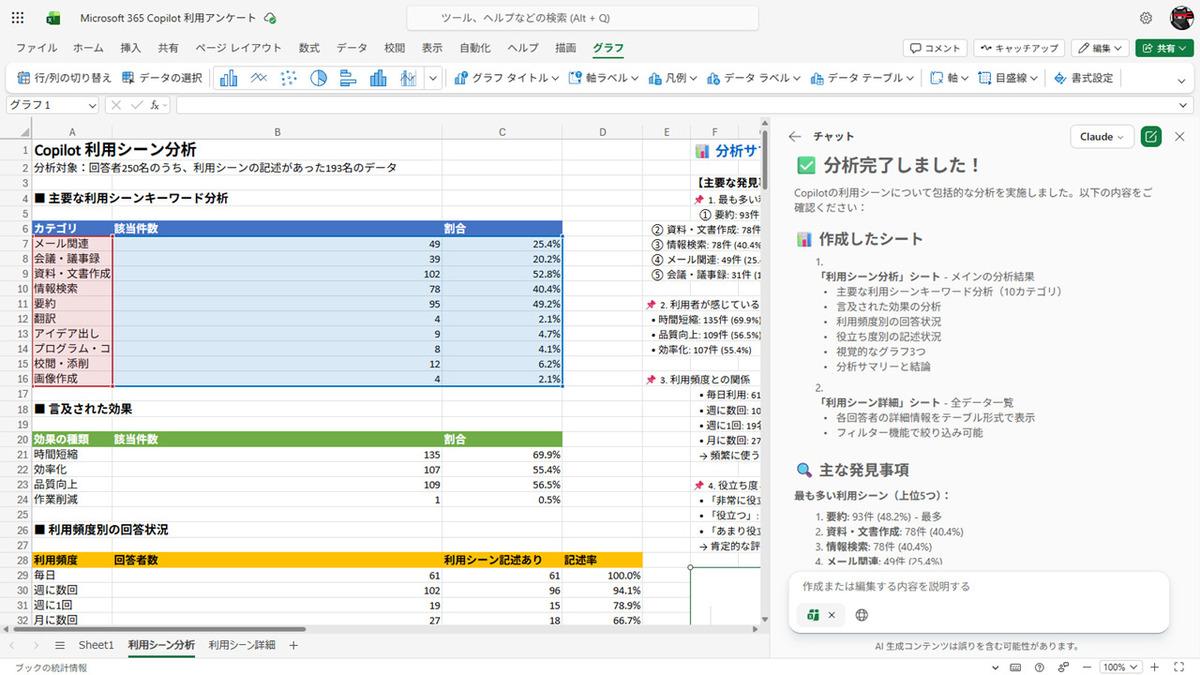Switch to the 利用シーン詳細 sheet tab
The image size is (1200, 675).
(242, 645)
